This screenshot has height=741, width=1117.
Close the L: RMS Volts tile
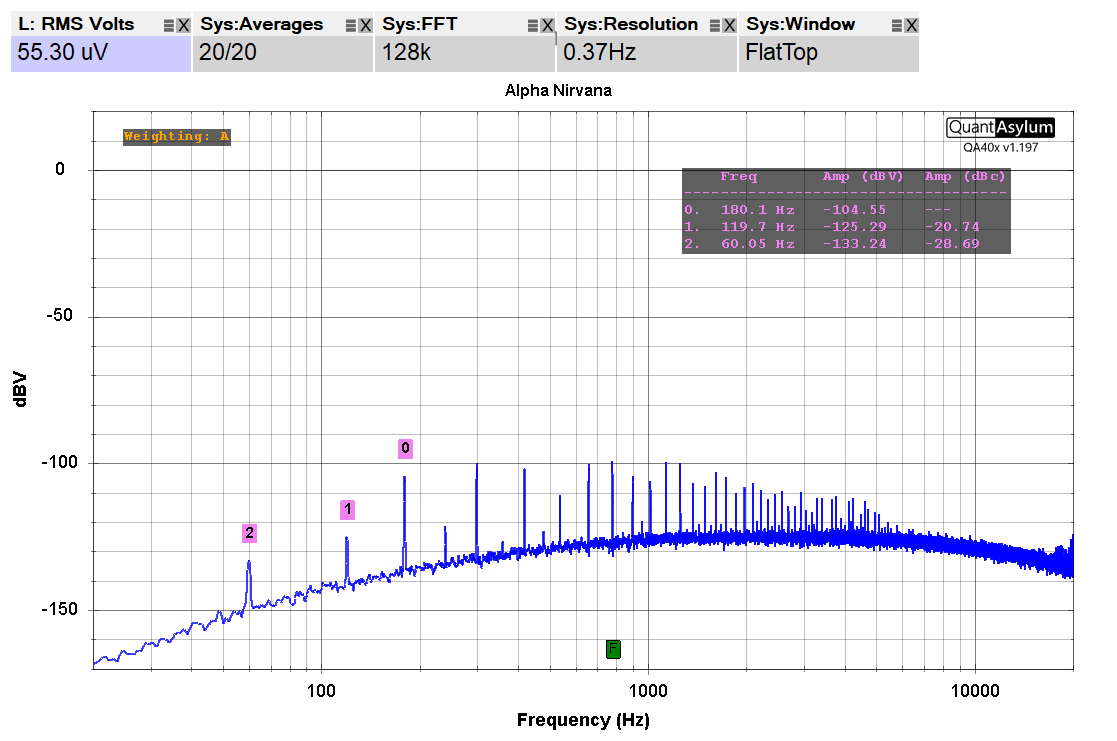(184, 26)
